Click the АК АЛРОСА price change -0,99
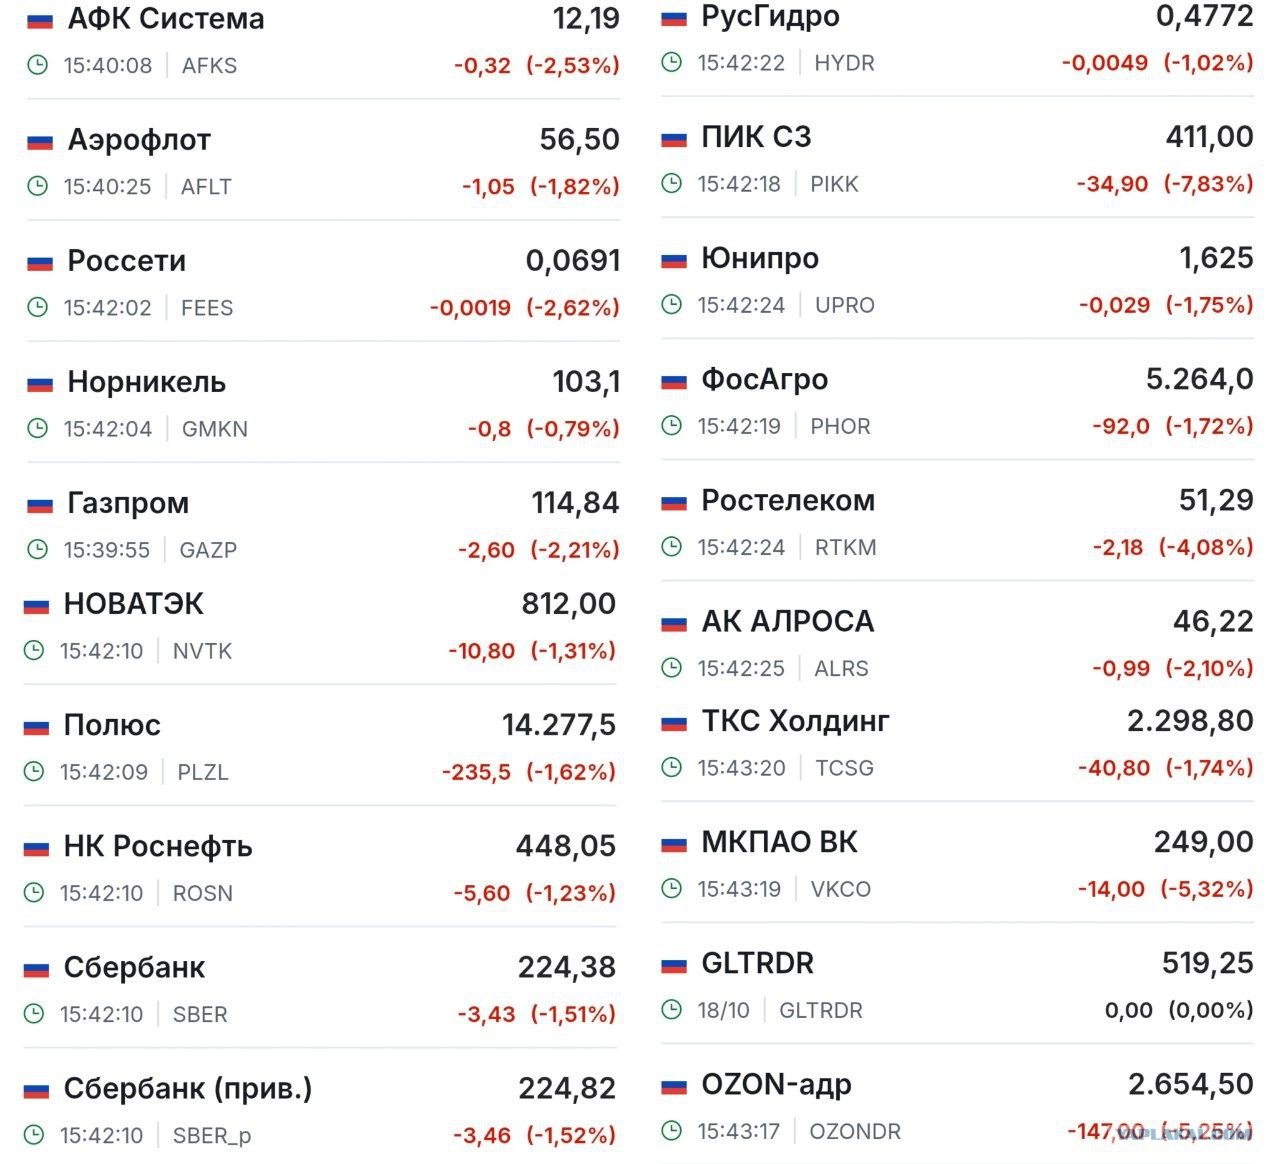Viewport: 1278px width, 1164px height. (1121, 668)
